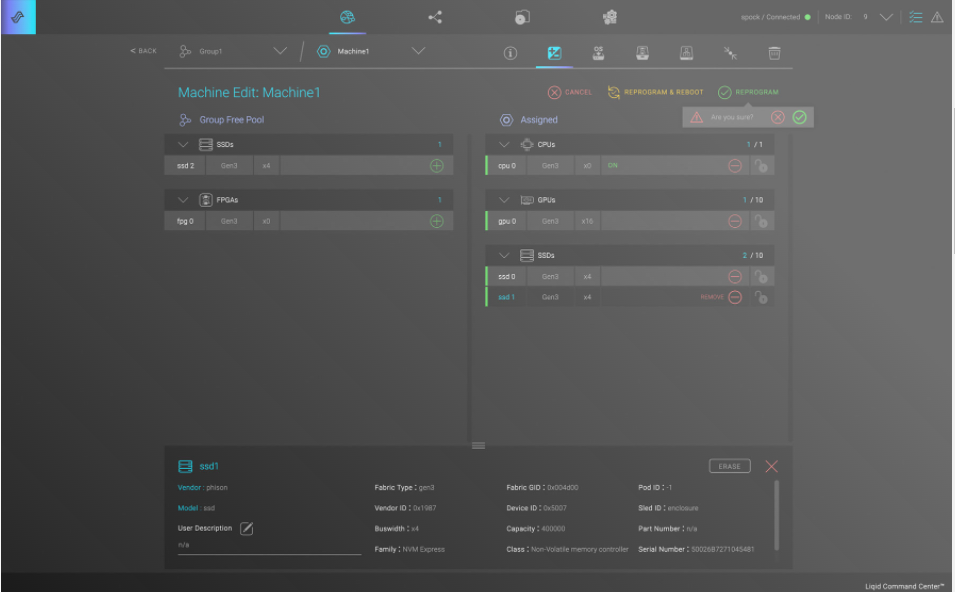Click the trash icon in the machine toolbar
Image resolution: width=955 pixels, height=592 pixels.
pyautogui.click(x=773, y=53)
